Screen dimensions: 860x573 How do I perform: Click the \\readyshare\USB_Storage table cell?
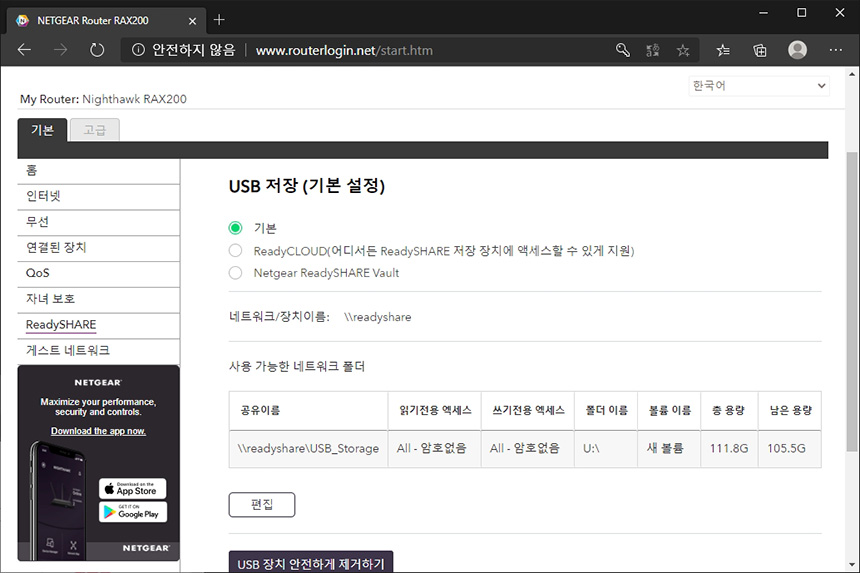pyautogui.click(x=308, y=449)
